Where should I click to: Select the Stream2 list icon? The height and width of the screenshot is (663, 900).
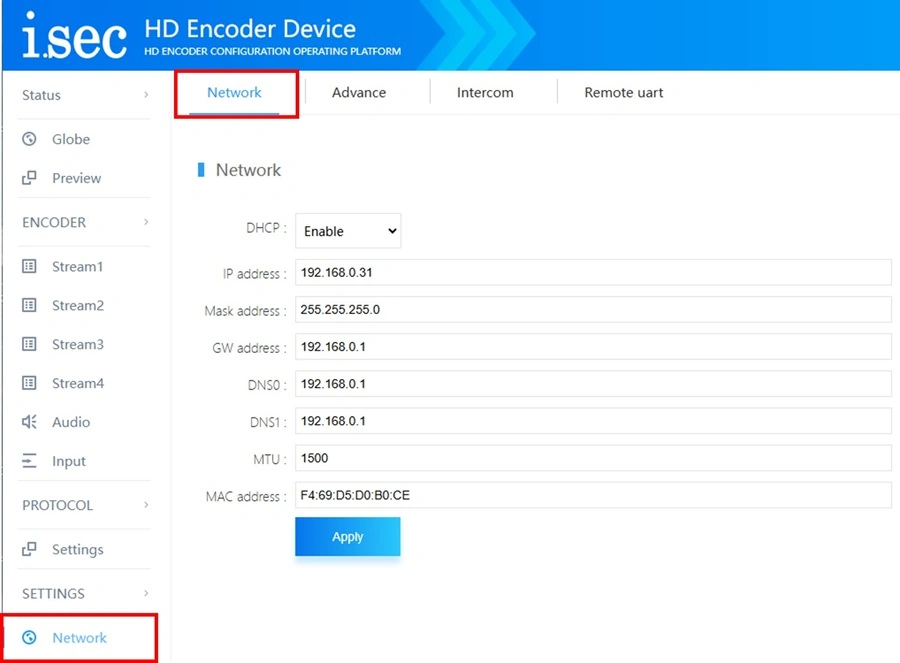click(x=29, y=305)
